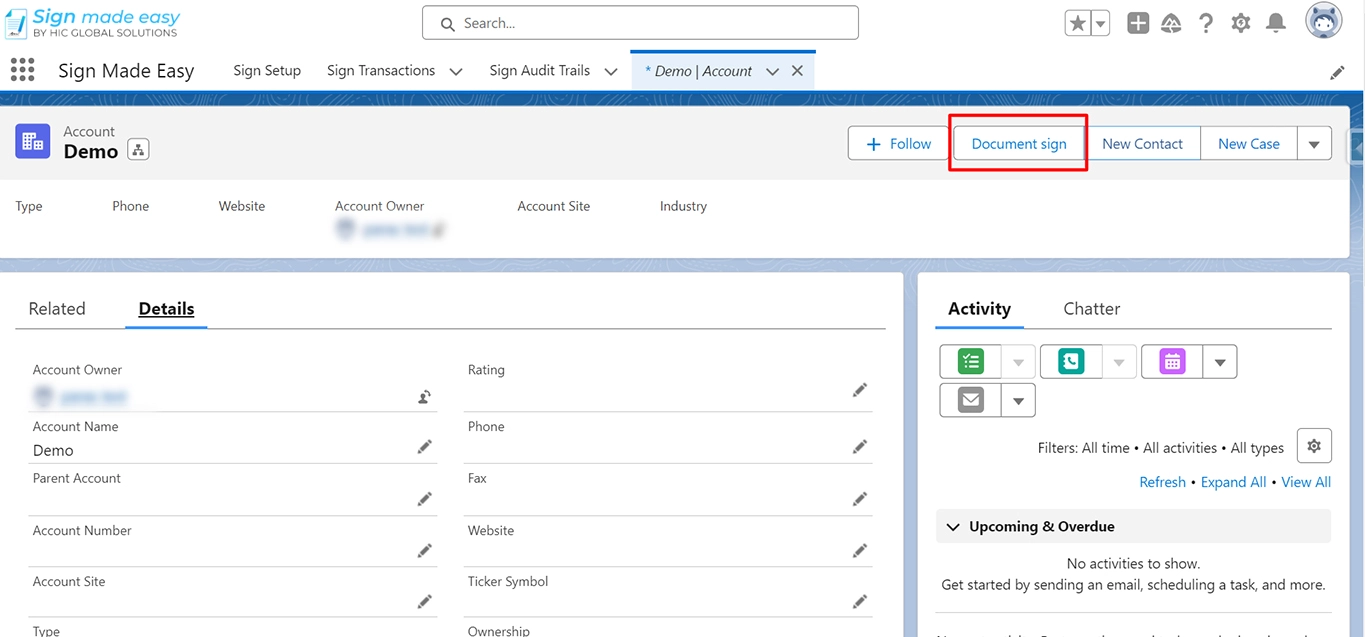The height and width of the screenshot is (637, 1365).
Task: Open the New Event dropdown arrow
Action: tap(1220, 362)
